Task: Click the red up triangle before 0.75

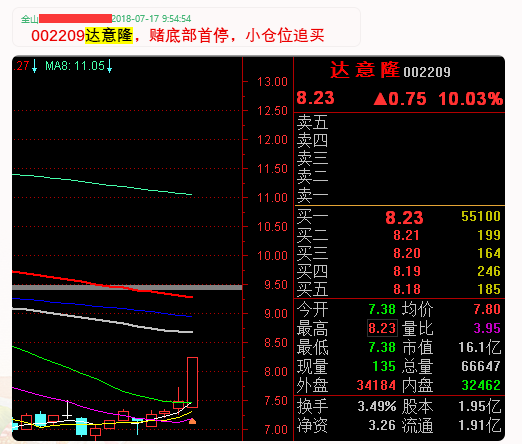Action: click(x=380, y=99)
